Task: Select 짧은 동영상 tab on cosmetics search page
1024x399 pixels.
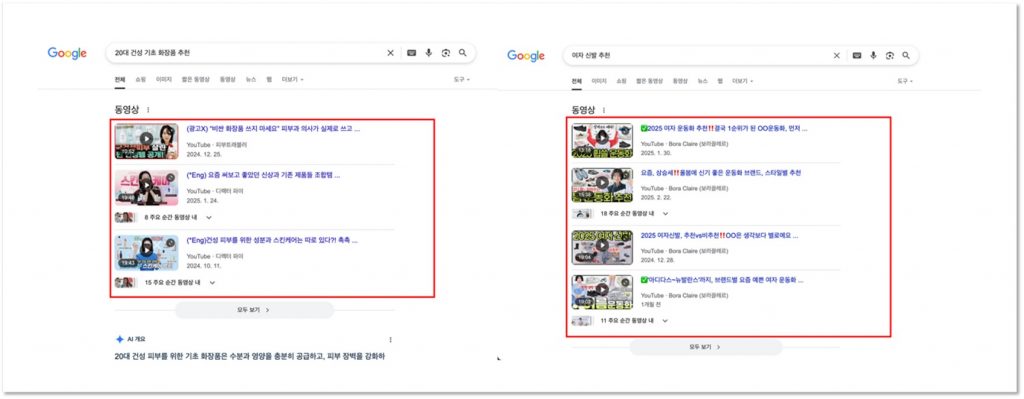Action: pos(195,80)
